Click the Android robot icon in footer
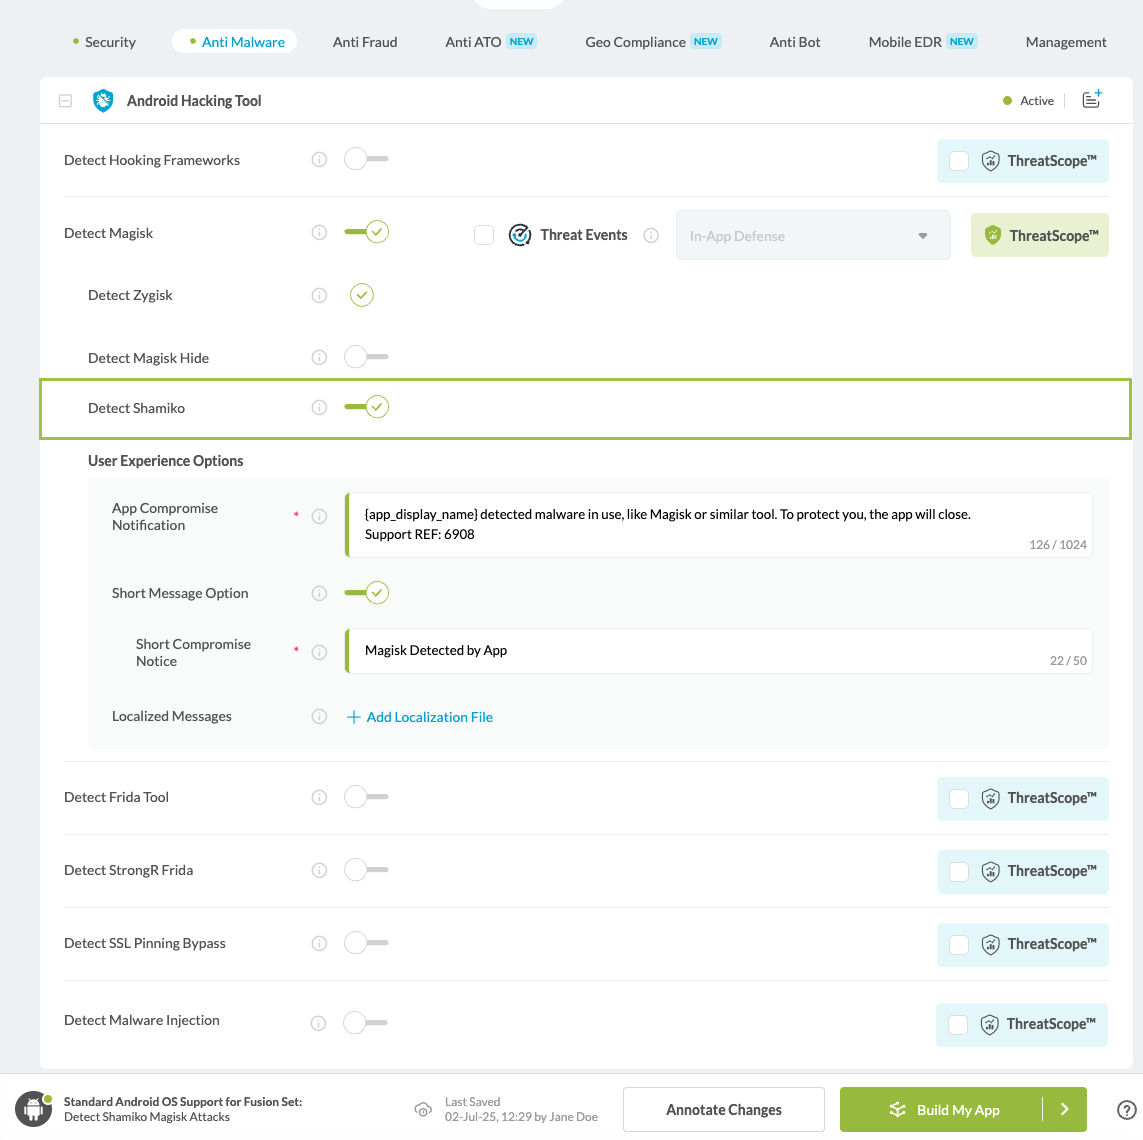 point(33,1109)
